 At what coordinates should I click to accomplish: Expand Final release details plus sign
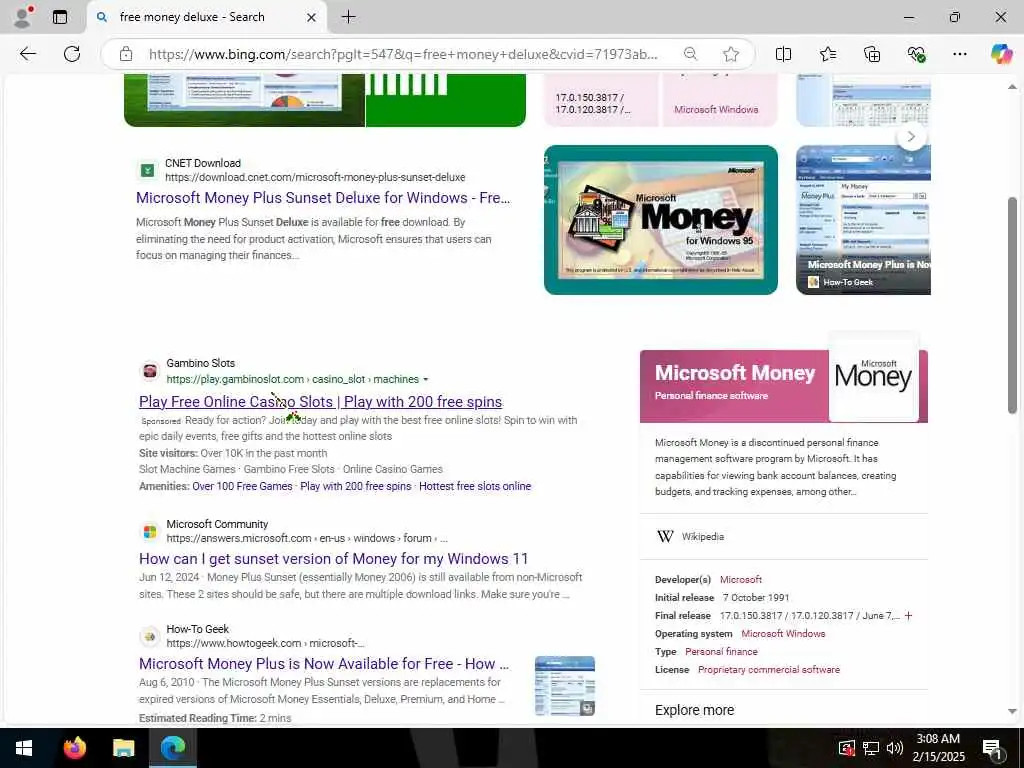(908, 616)
